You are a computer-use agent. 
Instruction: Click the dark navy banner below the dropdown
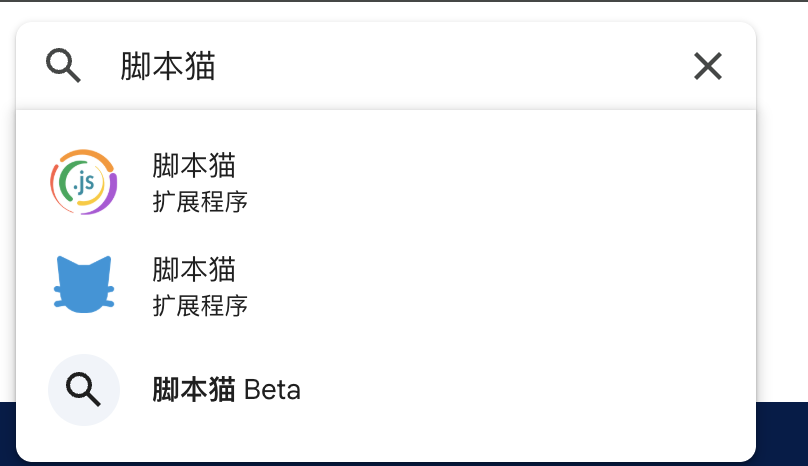point(782,435)
